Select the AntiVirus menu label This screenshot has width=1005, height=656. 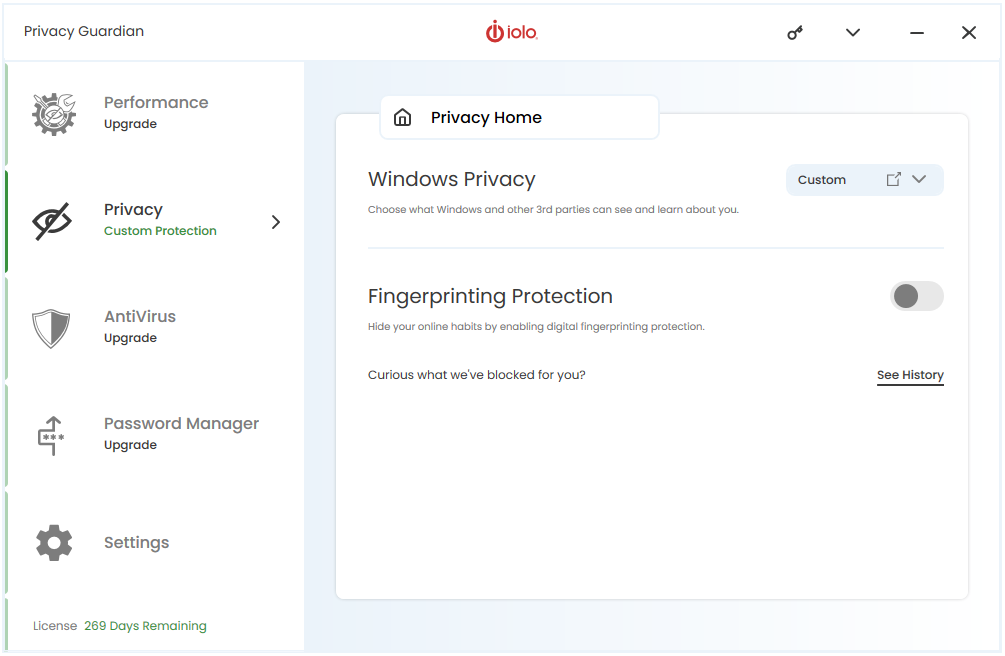point(140,317)
